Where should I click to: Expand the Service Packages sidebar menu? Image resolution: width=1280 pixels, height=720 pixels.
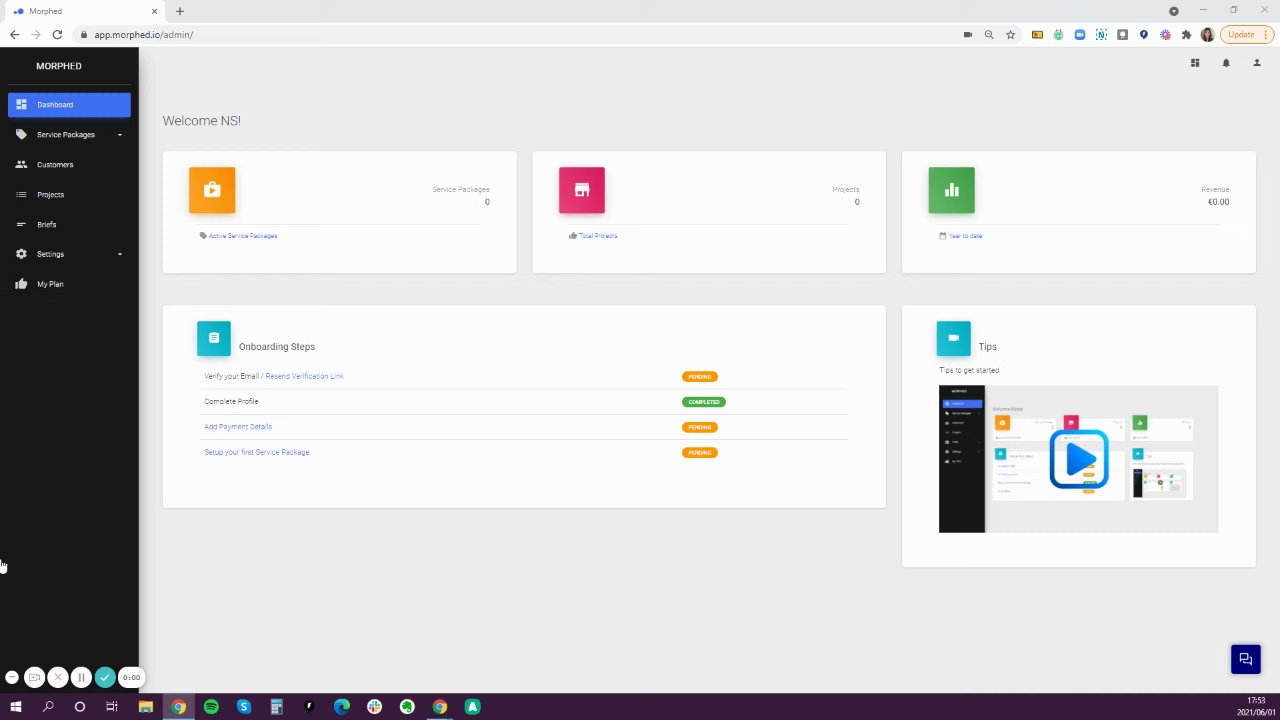tap(69, 134)
